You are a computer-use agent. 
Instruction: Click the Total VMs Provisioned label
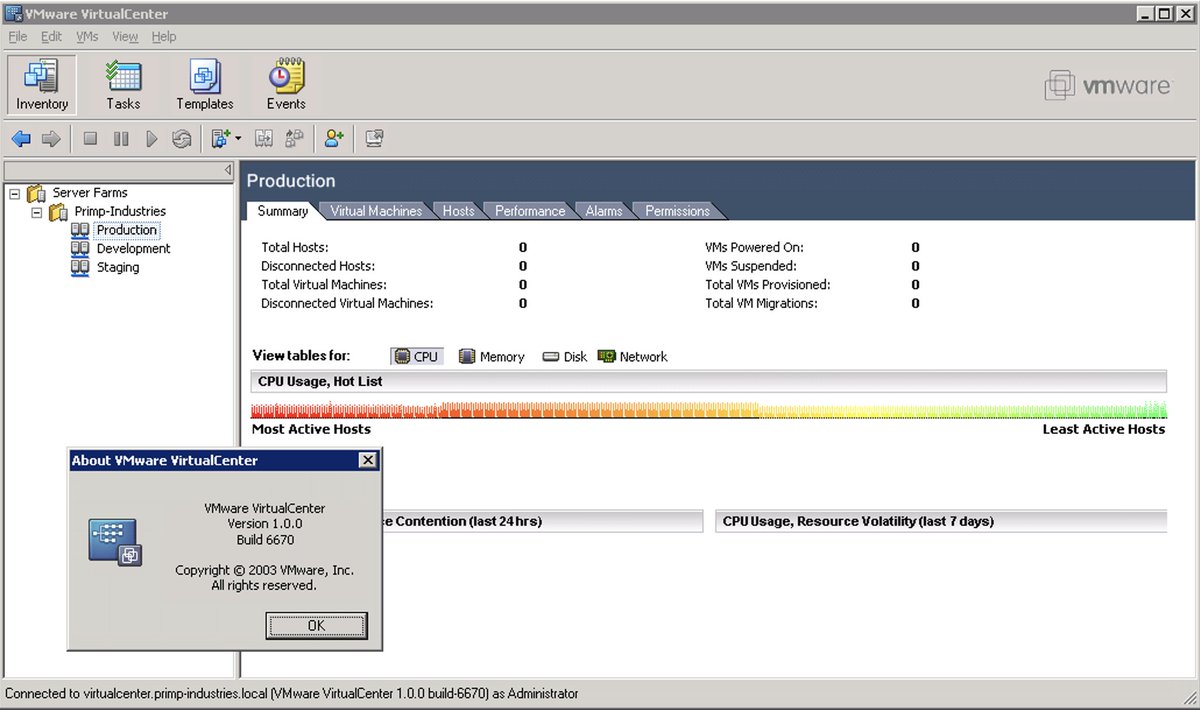pos(768,285)
